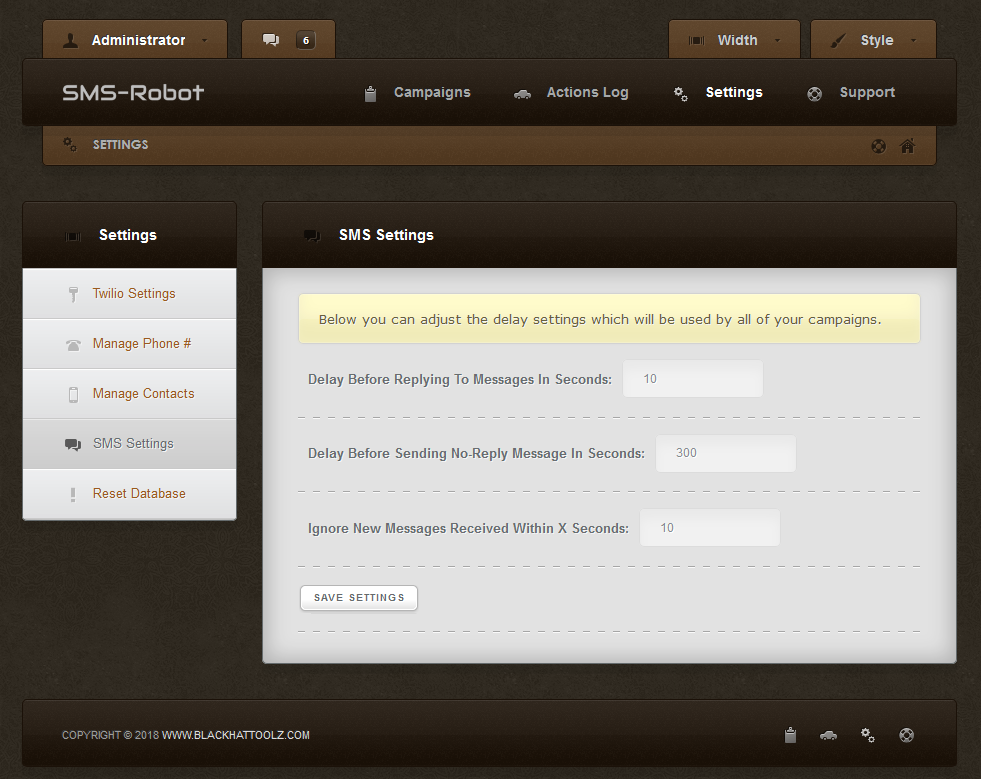
Task: Focus the ignore new messages seconds field
Action: click(709, 528)
